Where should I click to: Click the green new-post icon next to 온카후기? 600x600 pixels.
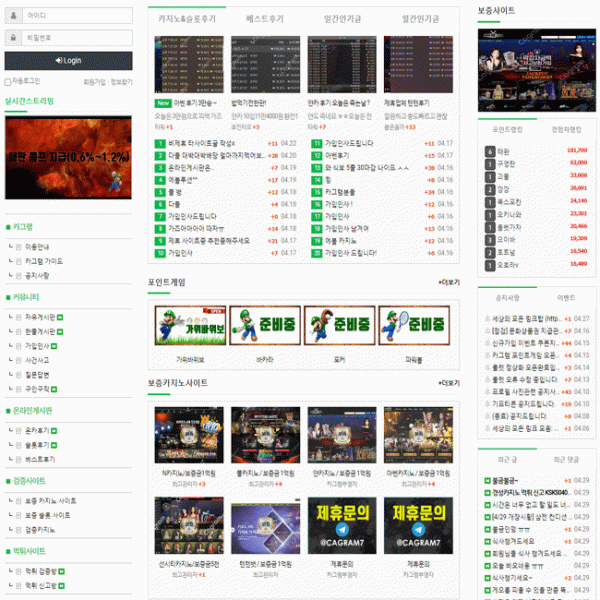point(54,431)
